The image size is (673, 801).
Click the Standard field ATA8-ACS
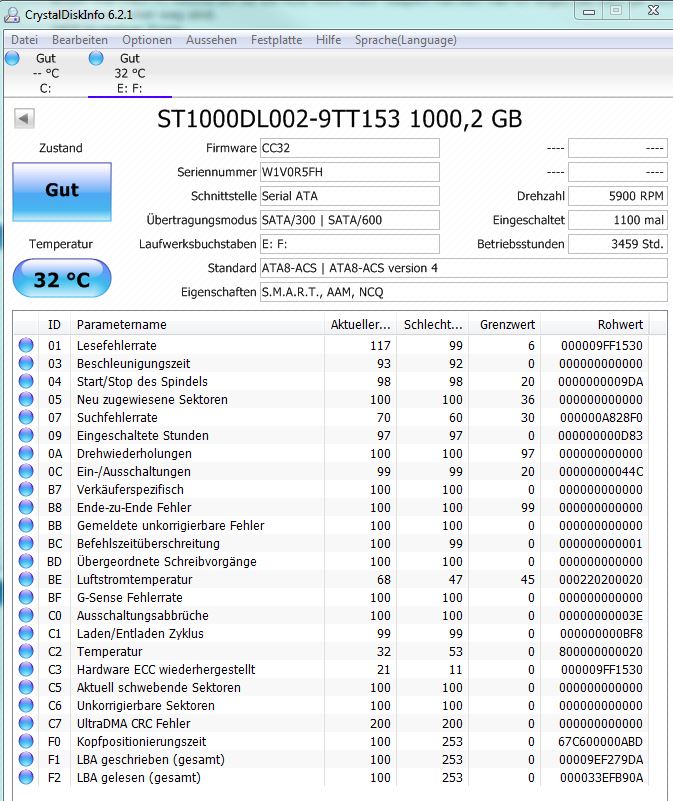pos(463,268)
